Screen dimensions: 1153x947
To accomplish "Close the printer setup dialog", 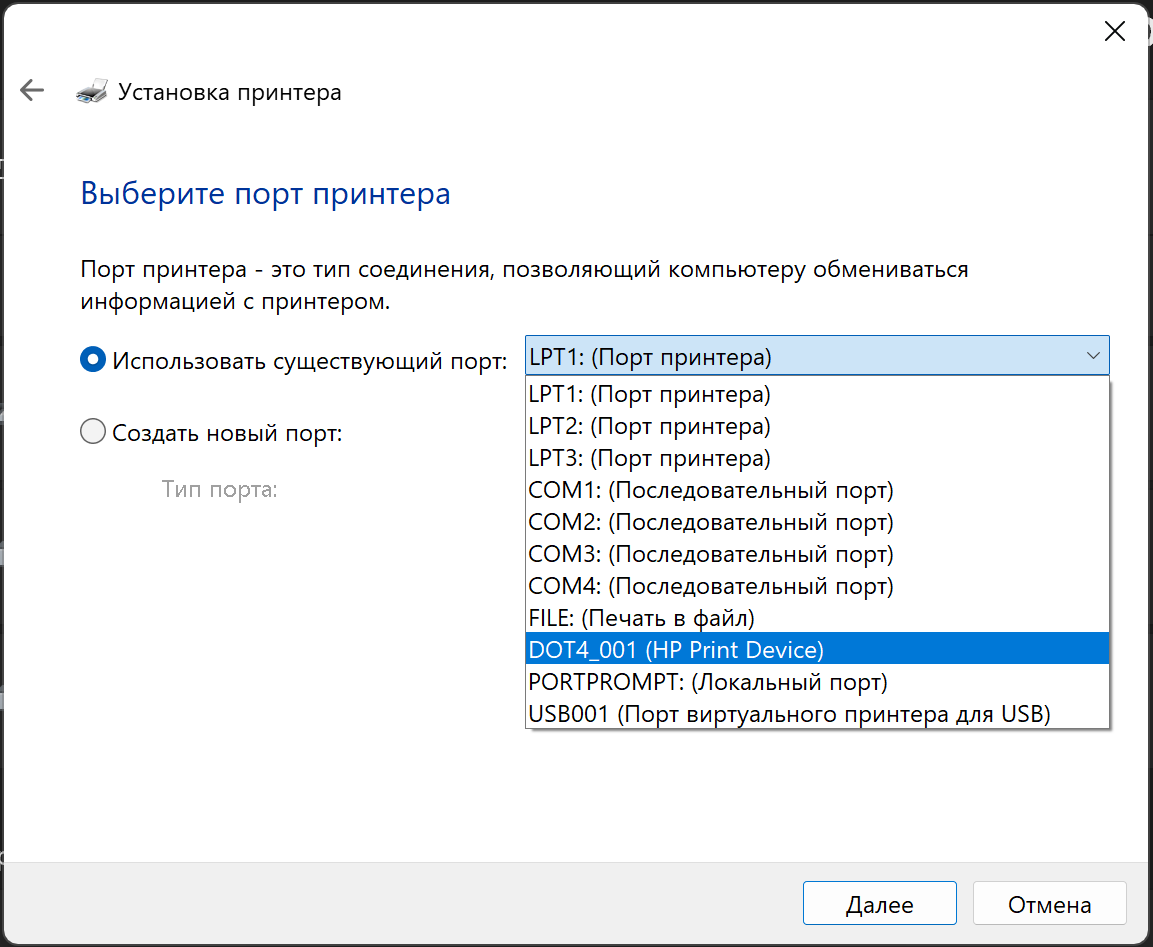I will click(x=1114, y=31).
